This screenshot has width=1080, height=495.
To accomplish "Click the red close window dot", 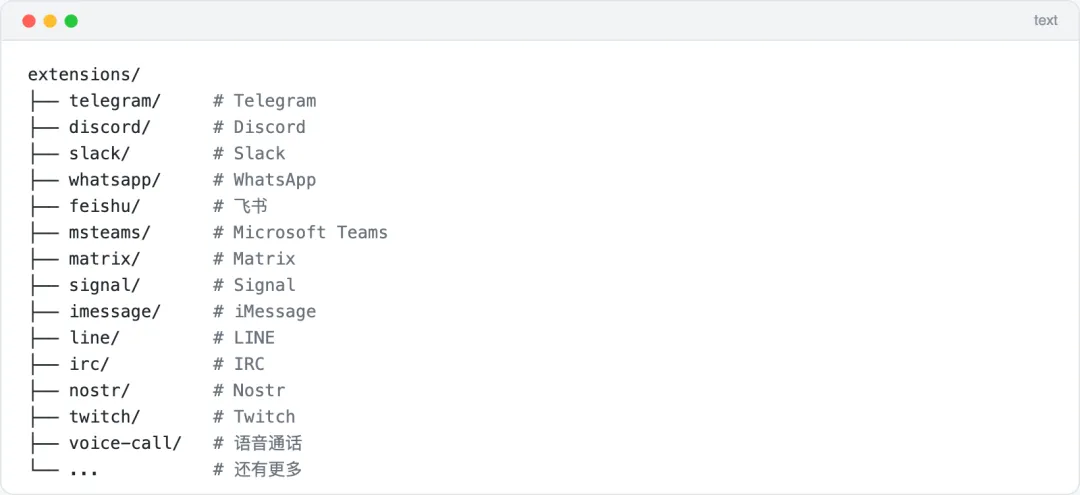I will [29, 21].
